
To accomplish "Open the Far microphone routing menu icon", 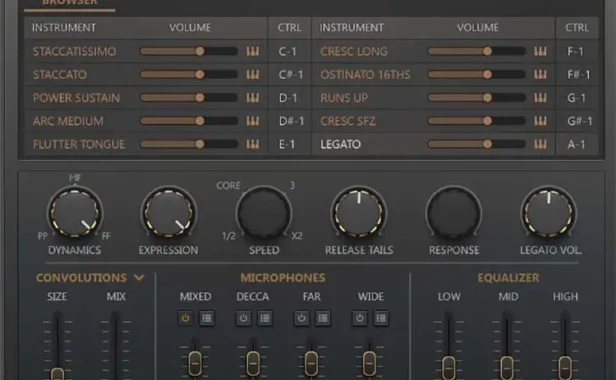I will (323, 318).
